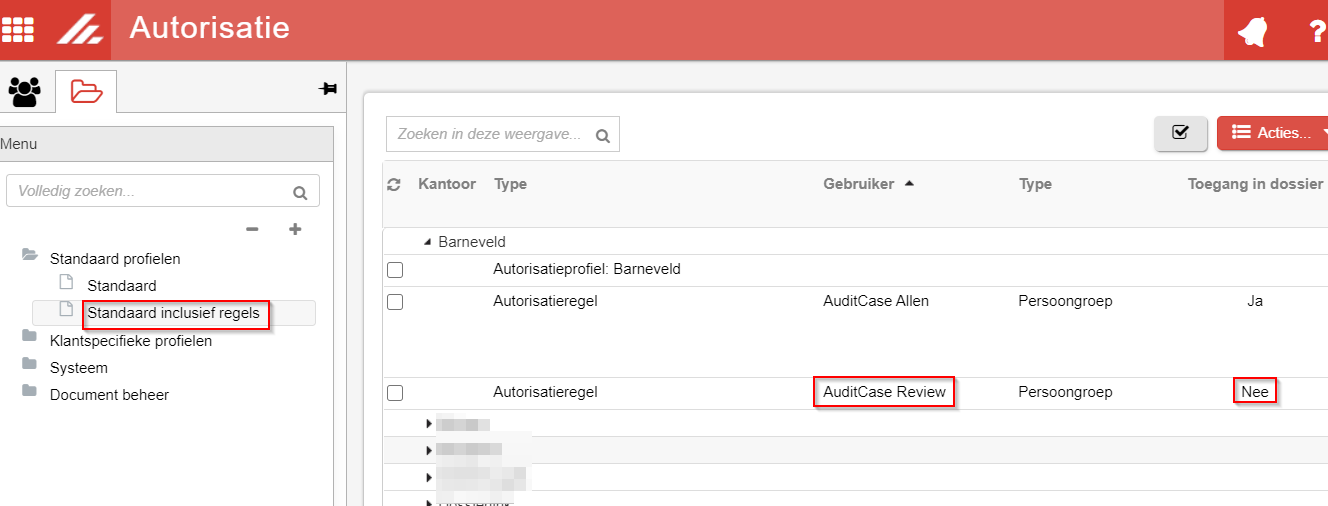Open notifications bell icon
The width and height of the screenshot is (1328, 506).
click(x=1251, y=31)
